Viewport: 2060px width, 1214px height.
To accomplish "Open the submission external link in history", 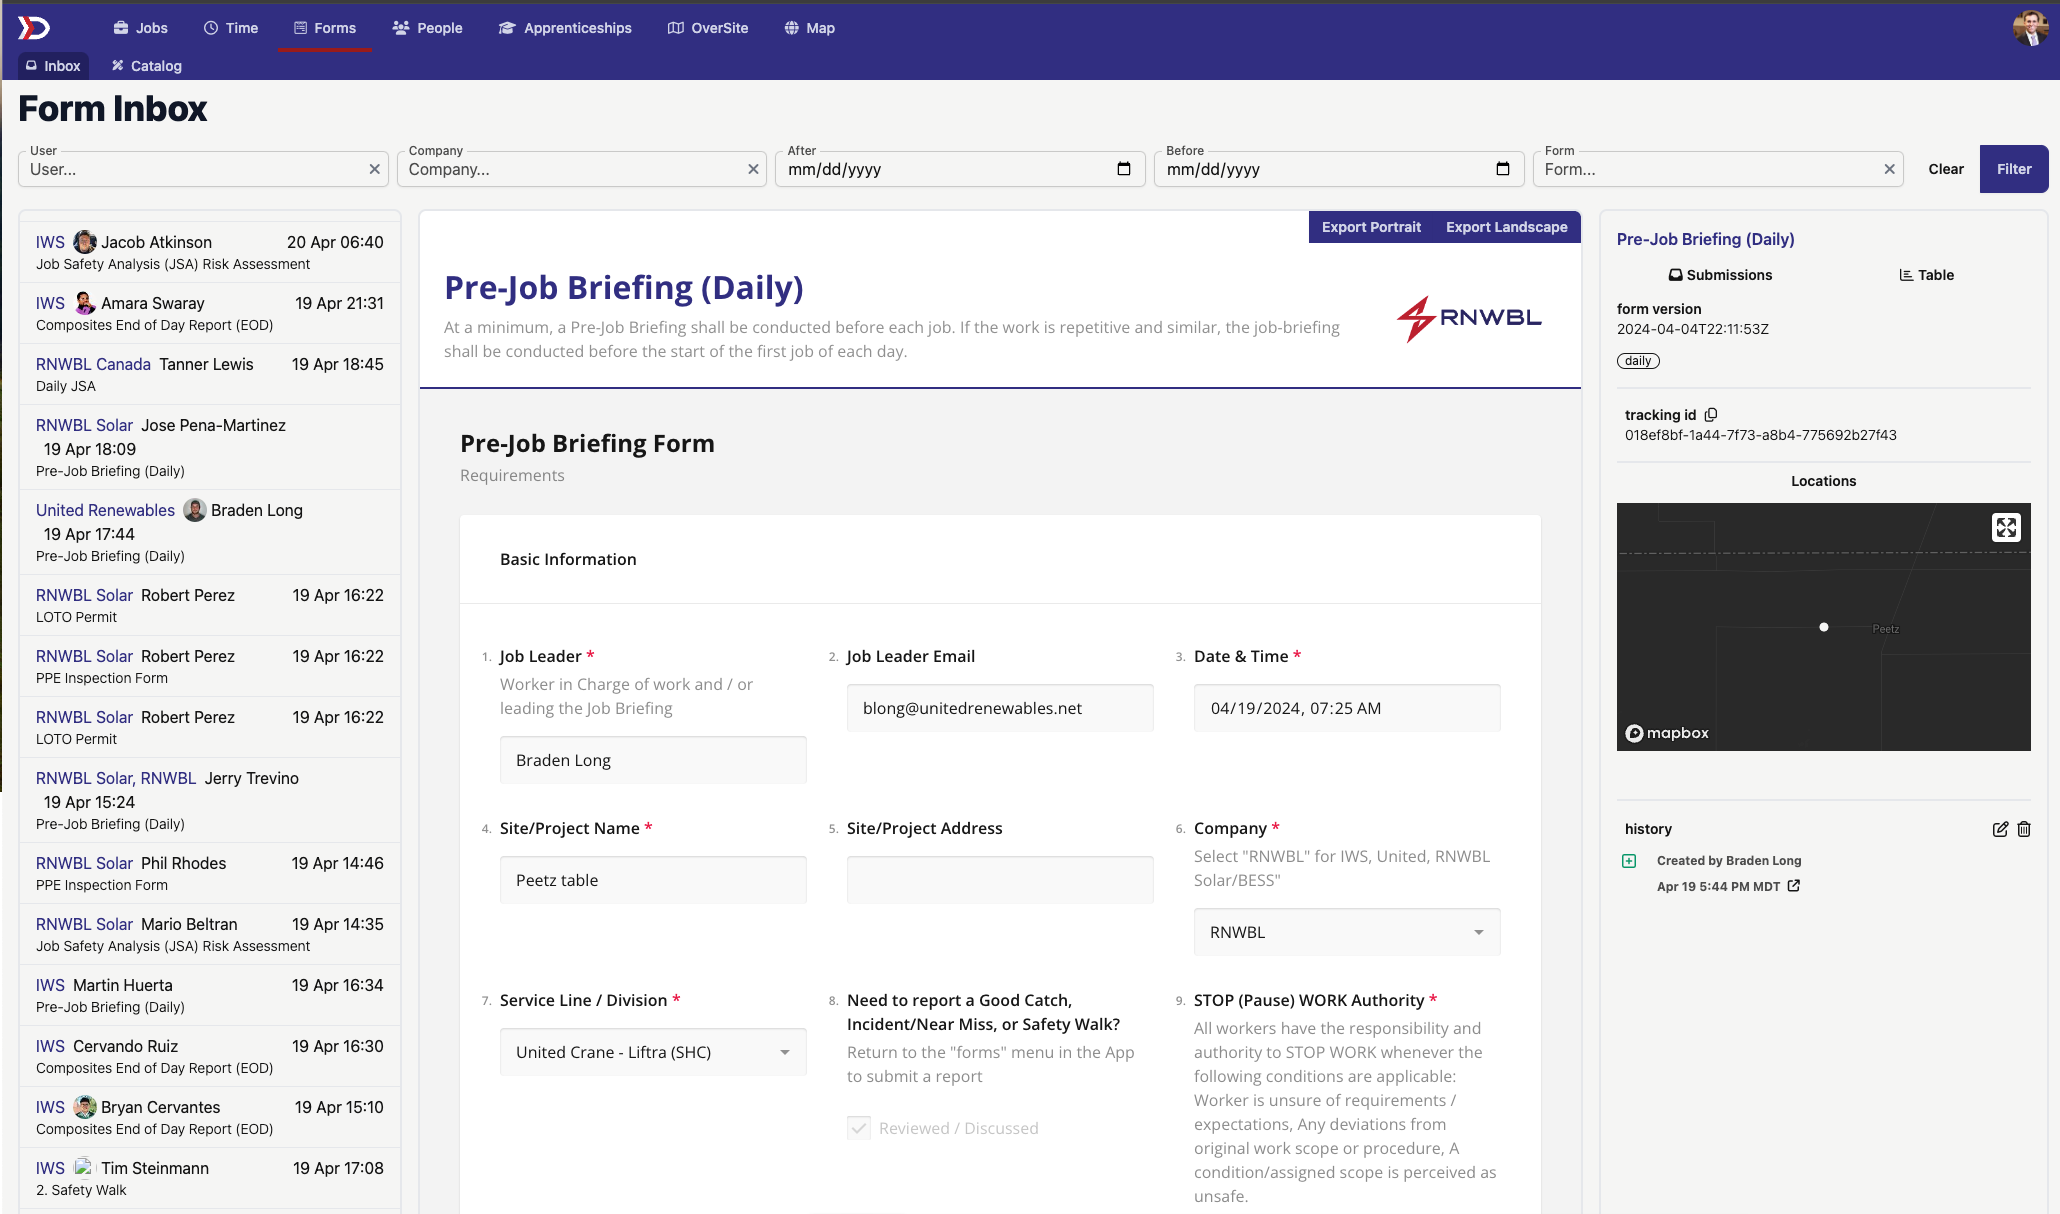I will pos(1793,886).
